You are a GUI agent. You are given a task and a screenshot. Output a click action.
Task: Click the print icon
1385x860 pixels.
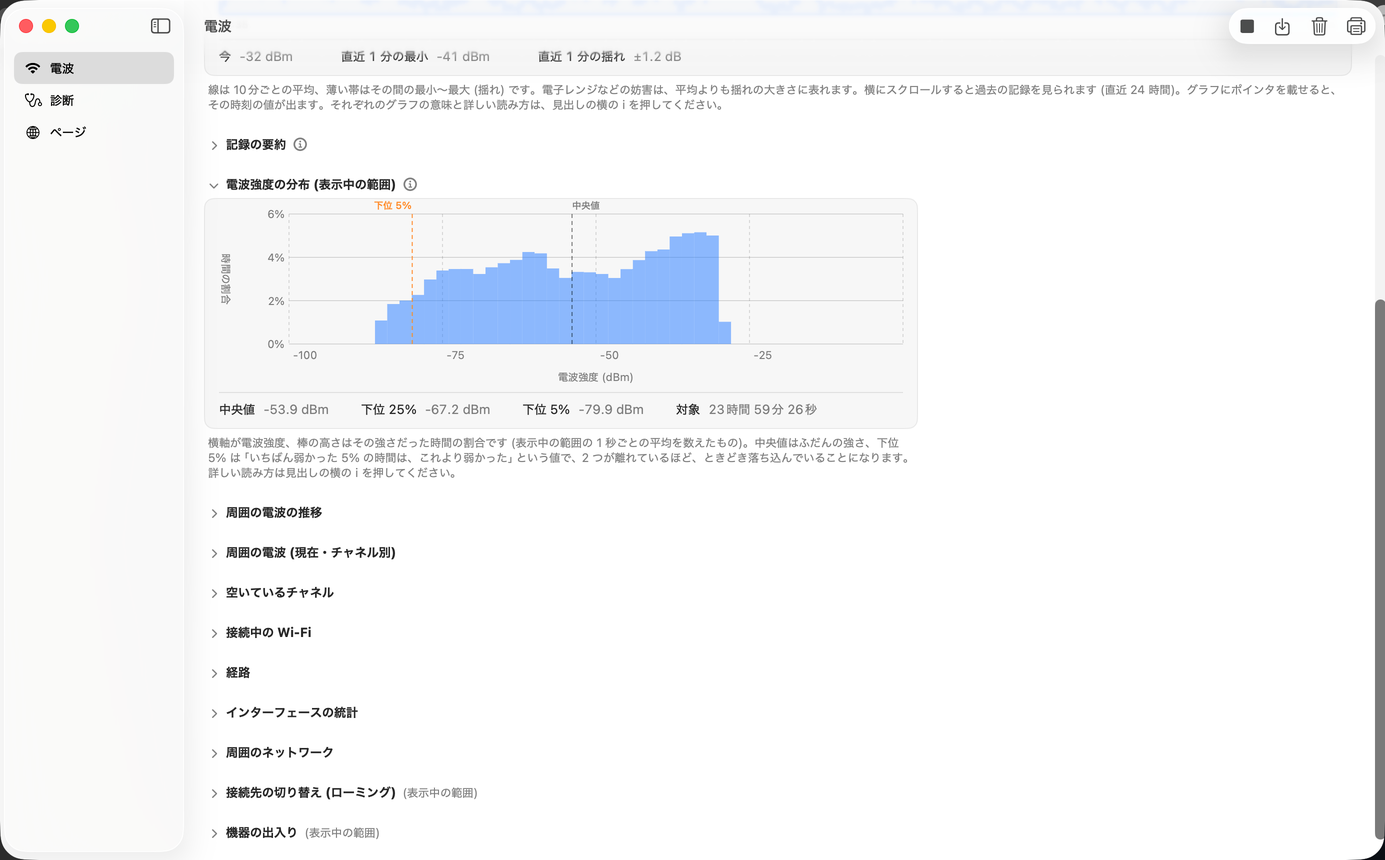point(1356,27)
